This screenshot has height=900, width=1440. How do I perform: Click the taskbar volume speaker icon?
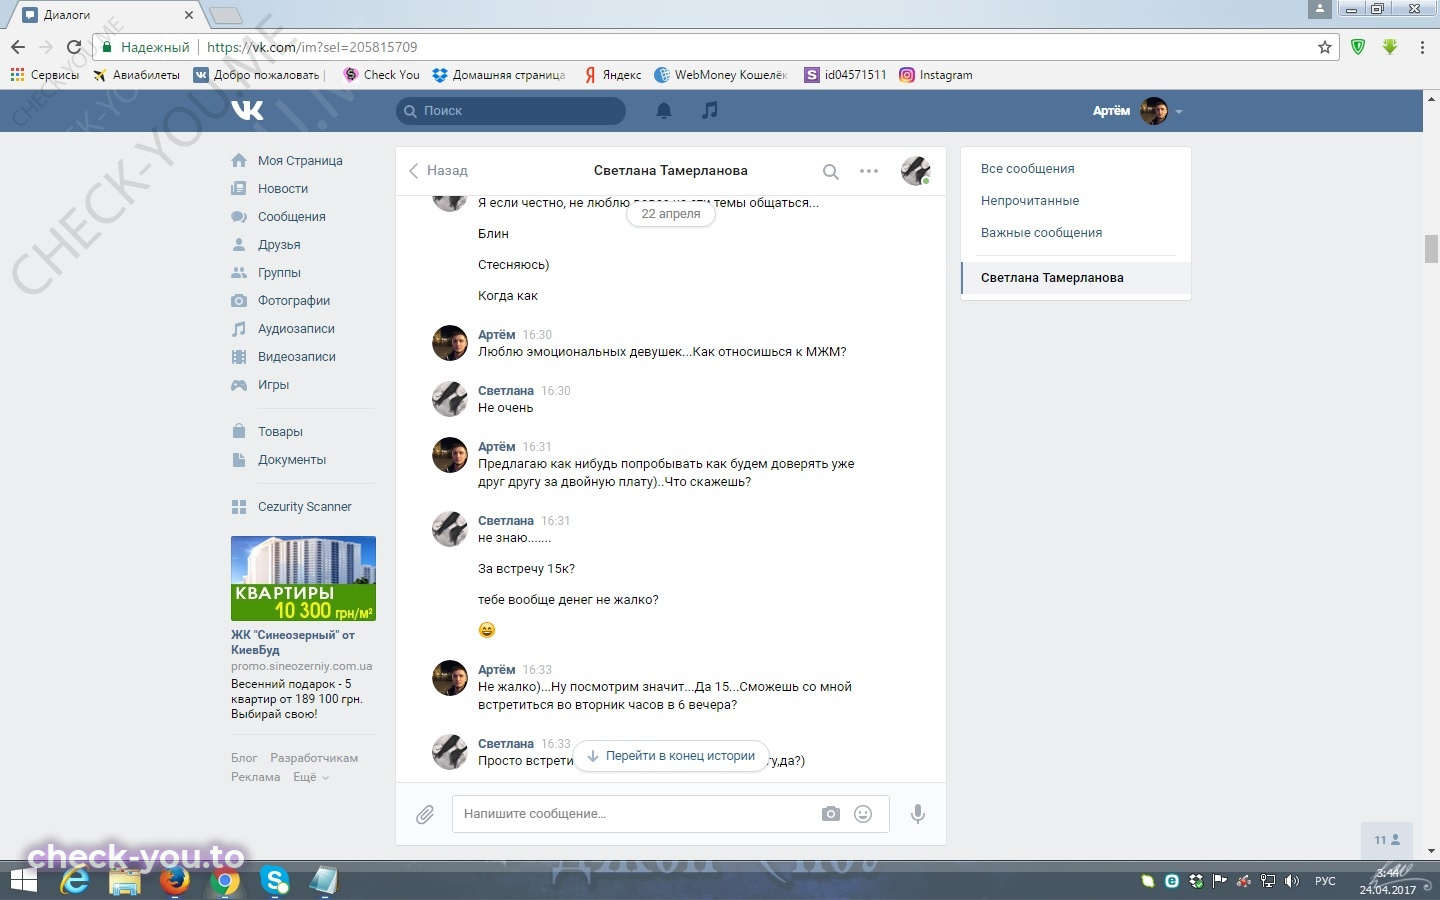click(1292, 881)
